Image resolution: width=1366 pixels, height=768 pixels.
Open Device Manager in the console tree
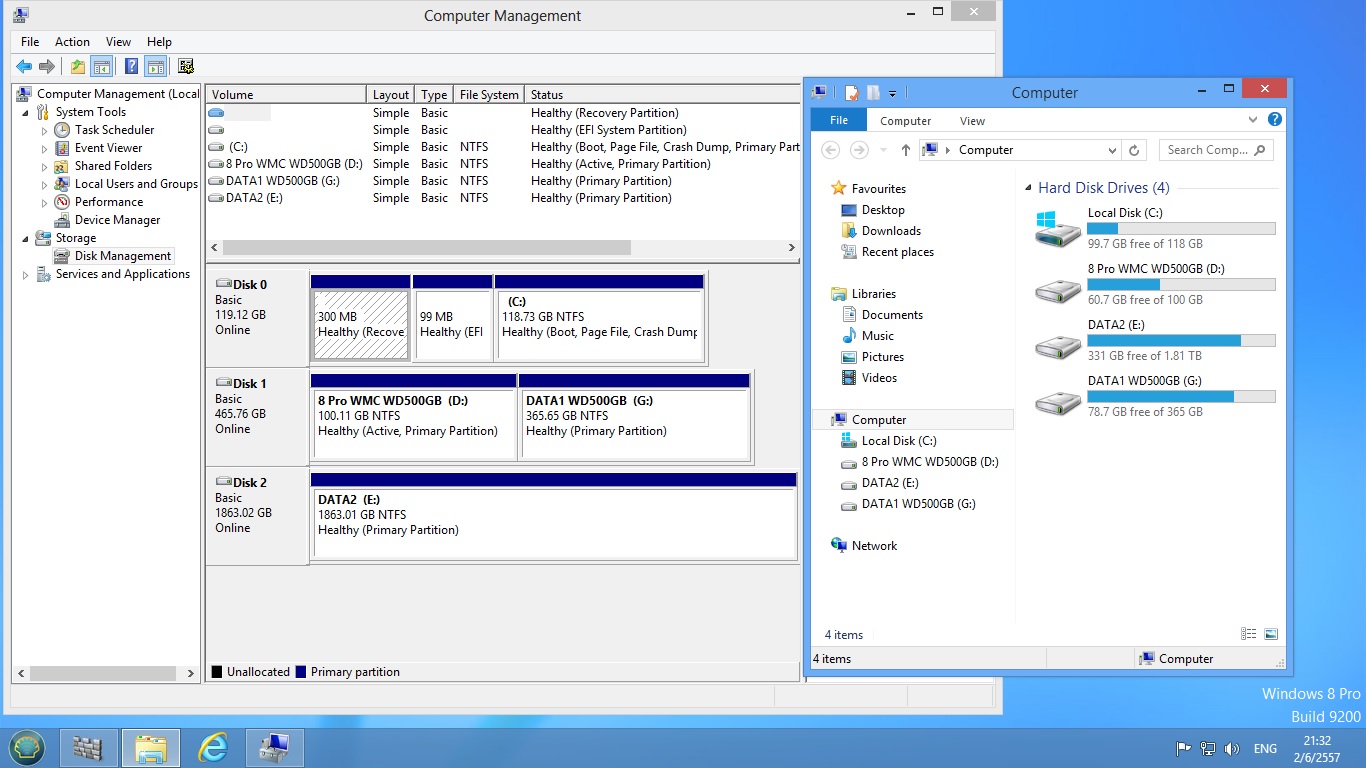(x=117, y=220)
